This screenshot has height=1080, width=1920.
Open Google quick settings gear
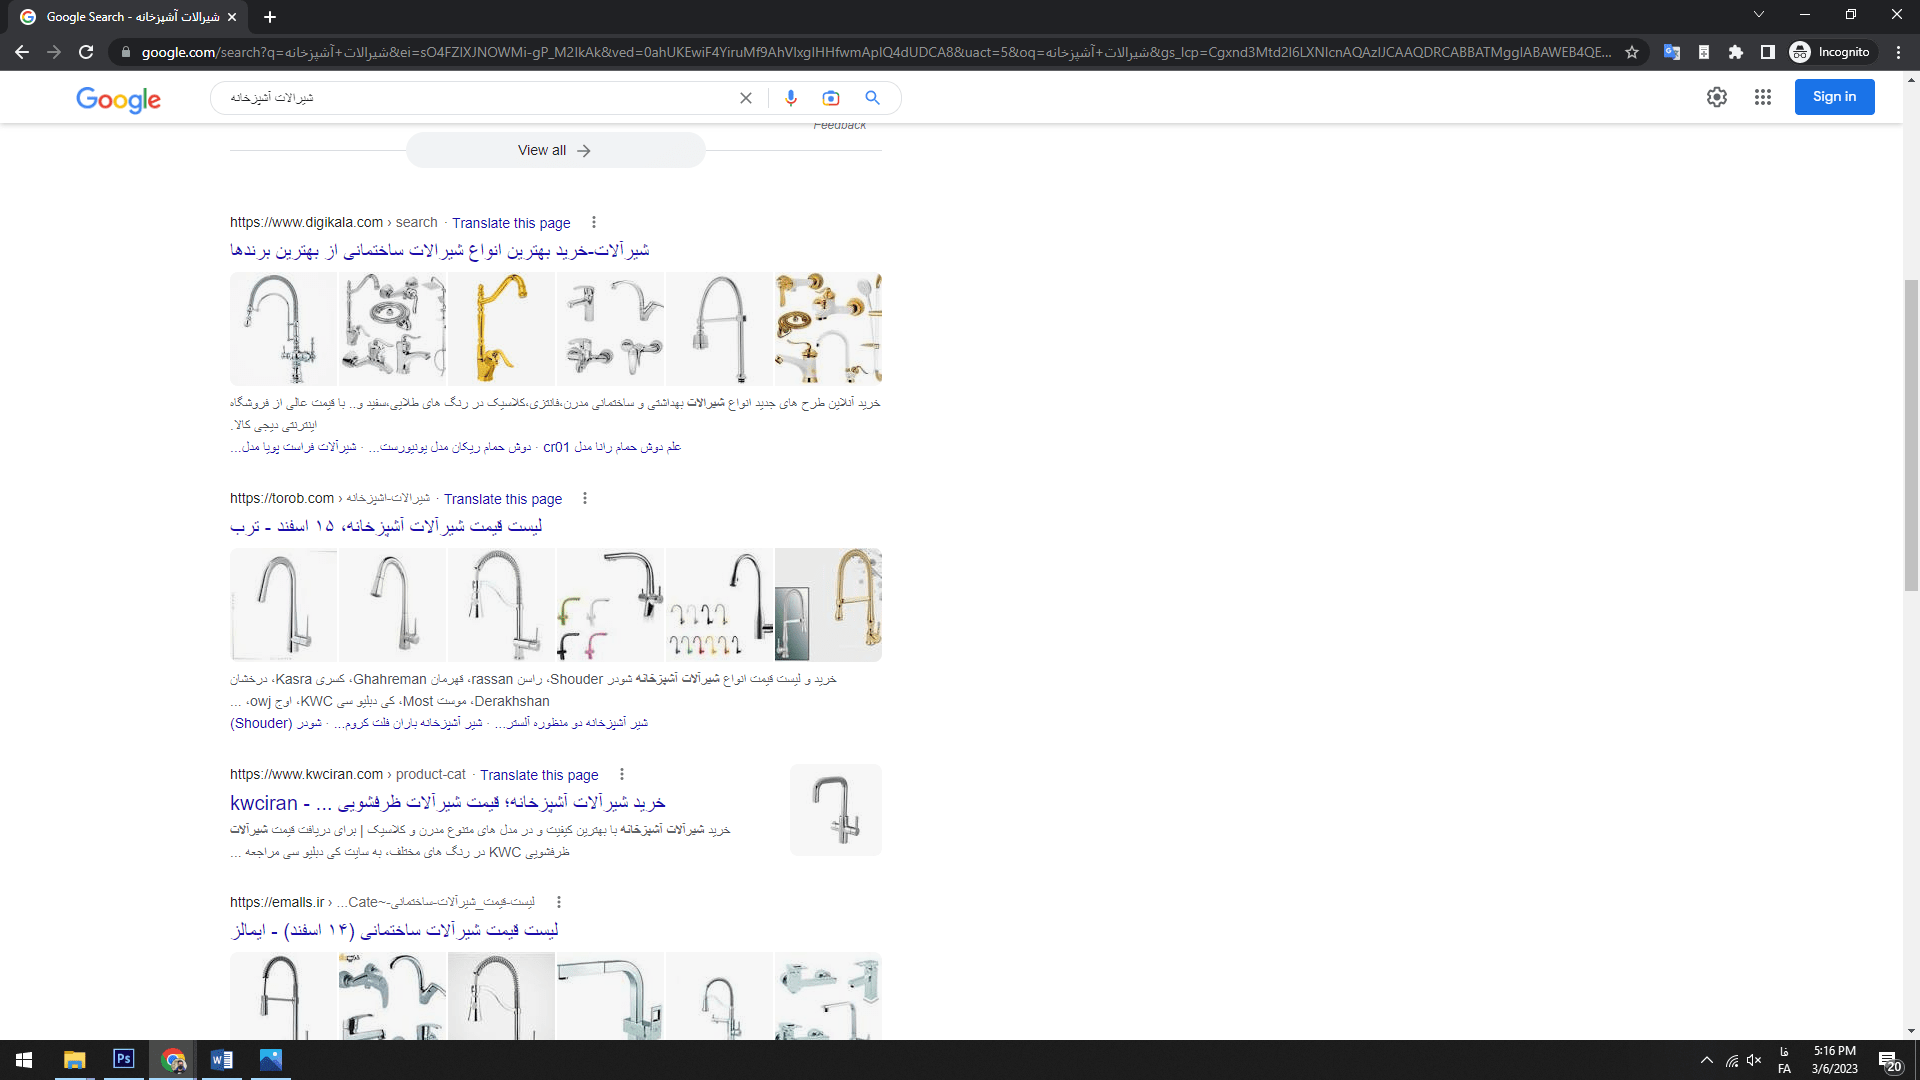(x=1717, y=97)
